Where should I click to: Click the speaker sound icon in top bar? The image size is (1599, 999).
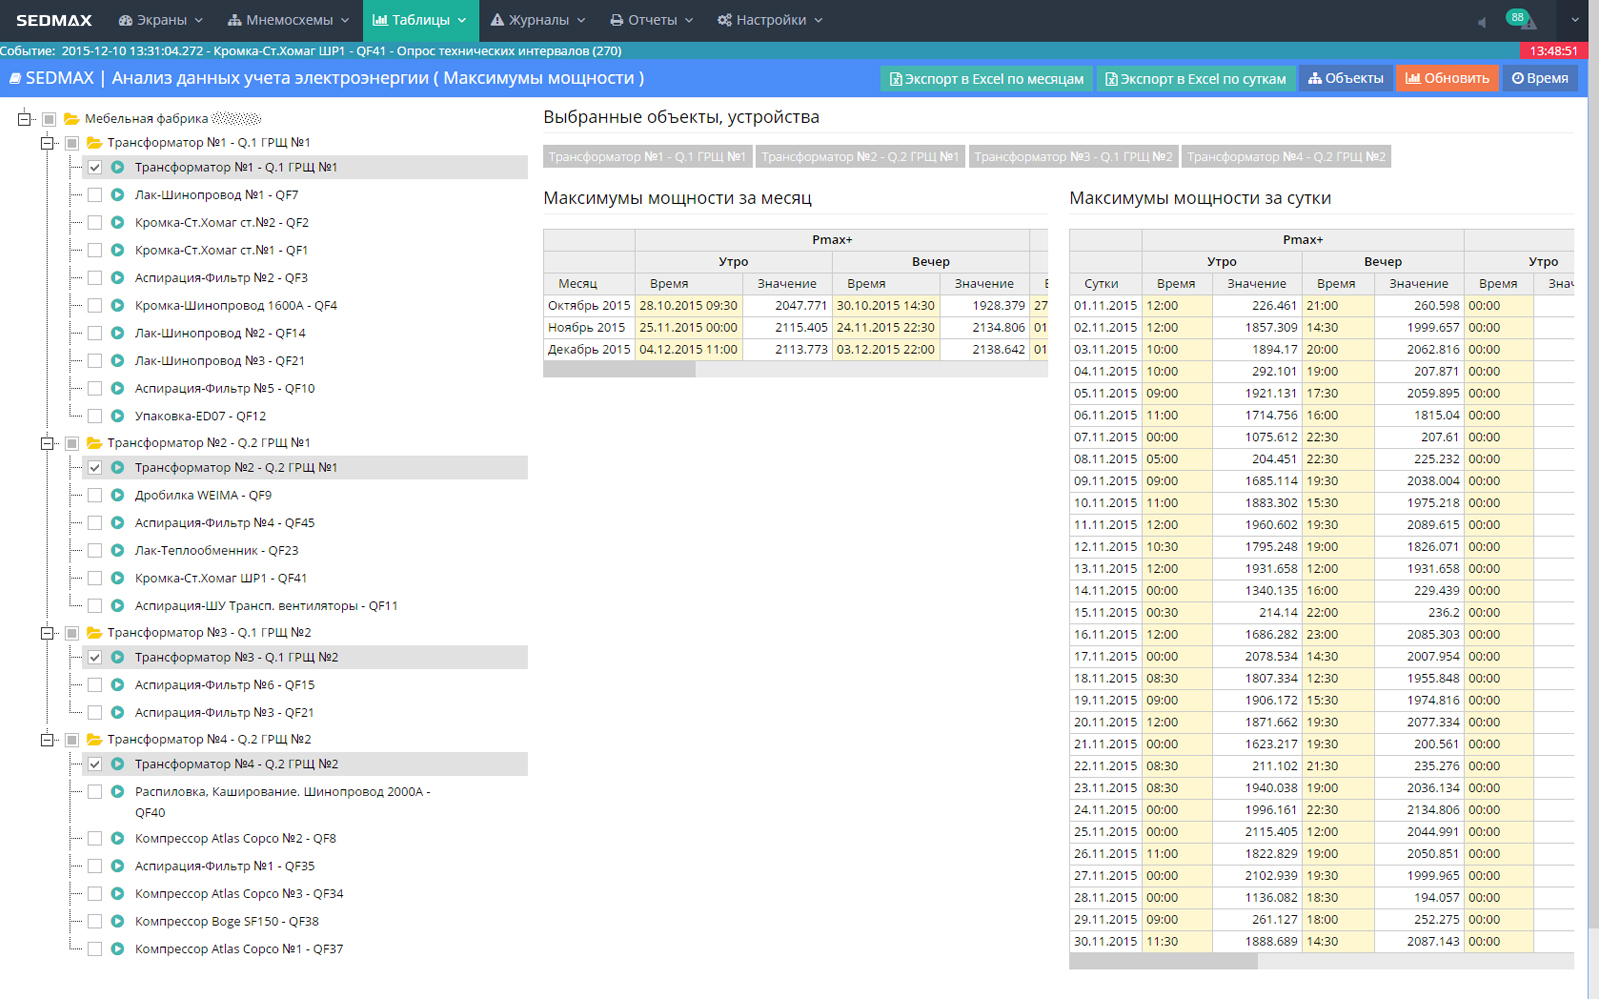point(1481,22)
